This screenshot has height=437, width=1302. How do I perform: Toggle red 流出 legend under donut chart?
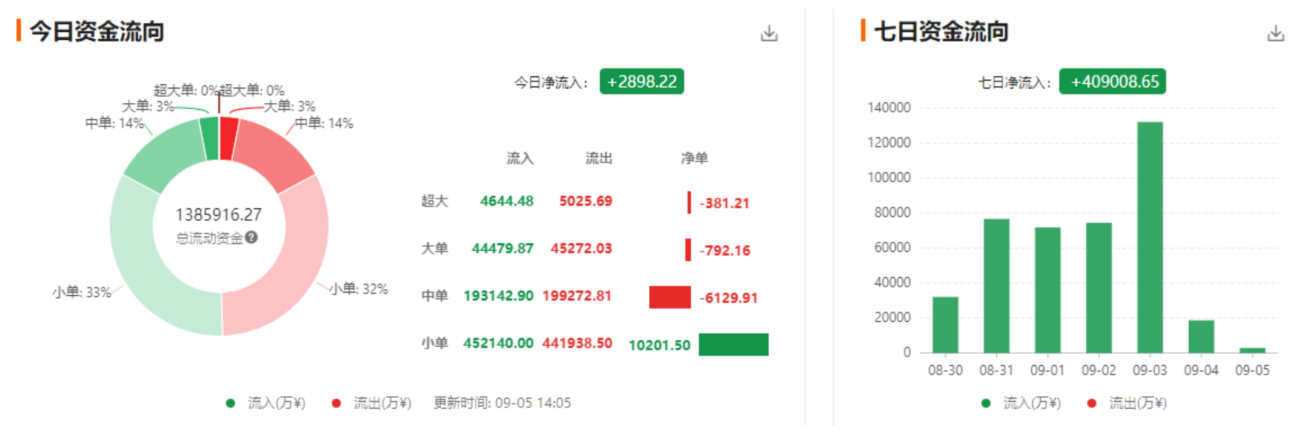372,403
